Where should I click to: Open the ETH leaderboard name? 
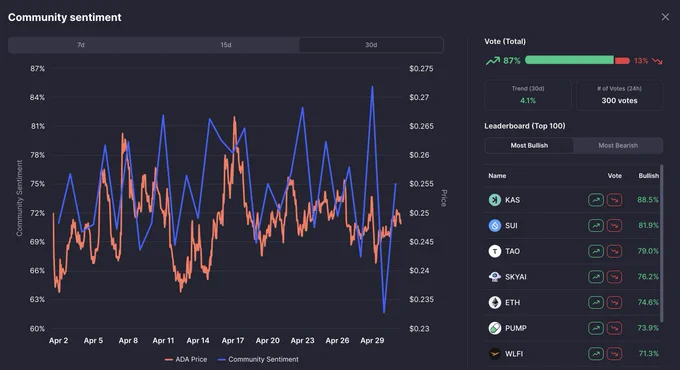click(x=512, y=302)
